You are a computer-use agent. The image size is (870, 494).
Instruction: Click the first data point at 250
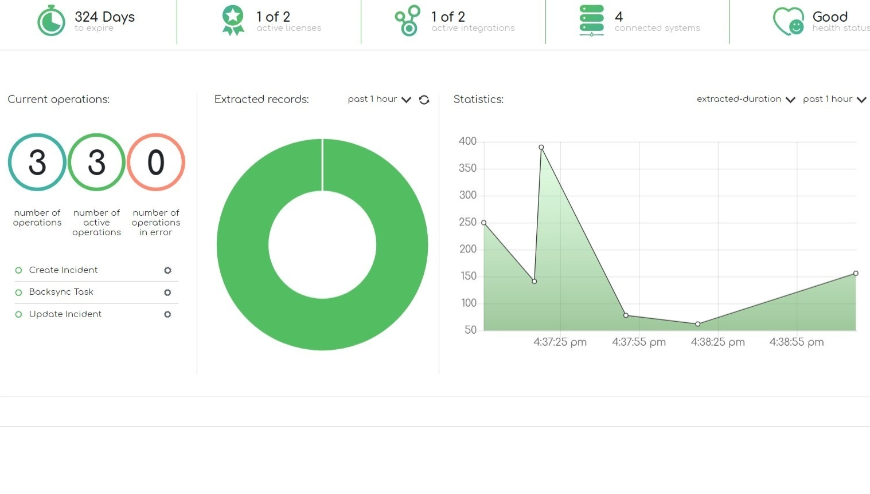click(x=484, y=223)
